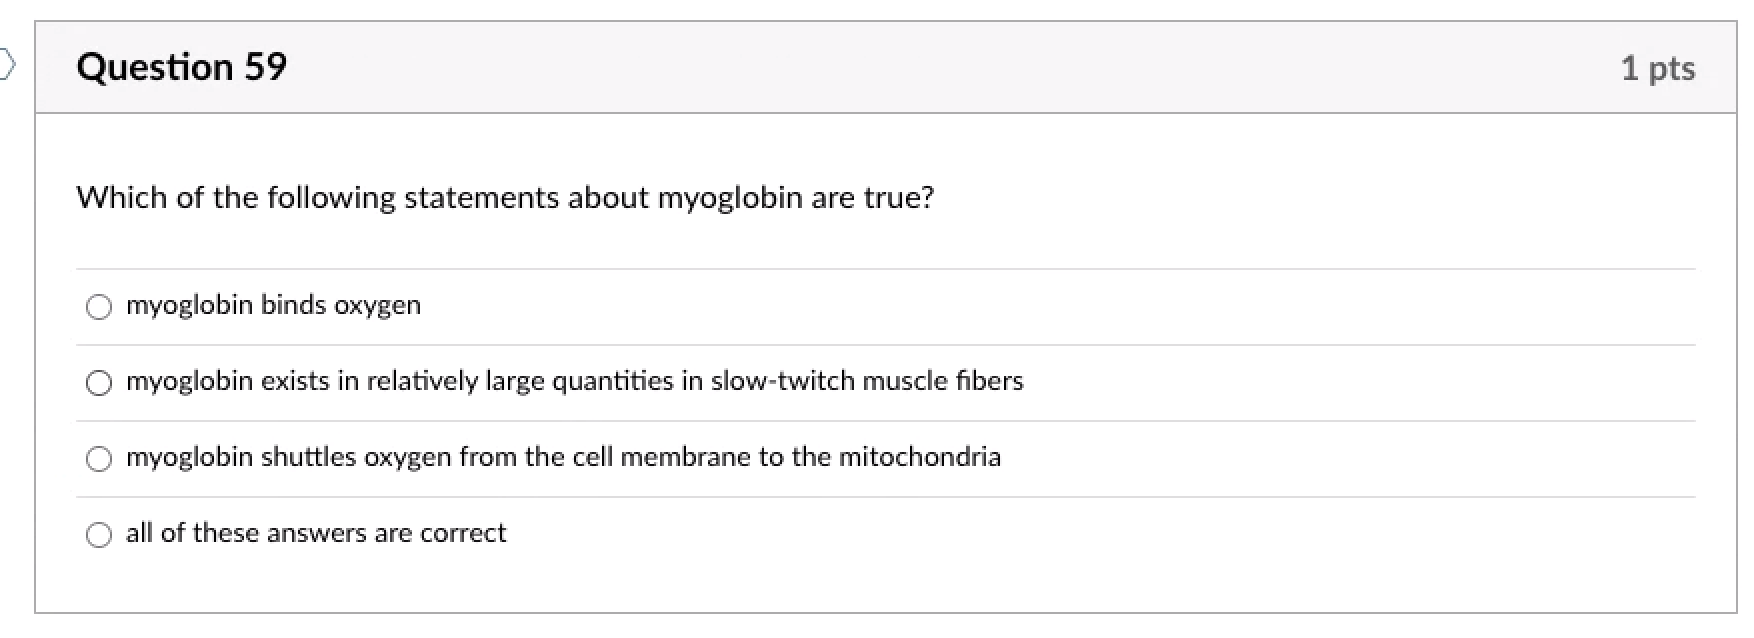Click the answer text mentioning the mitochondria
This screenshot has height=638, width=1754.
pyautogui.click(x=563, y=457)
